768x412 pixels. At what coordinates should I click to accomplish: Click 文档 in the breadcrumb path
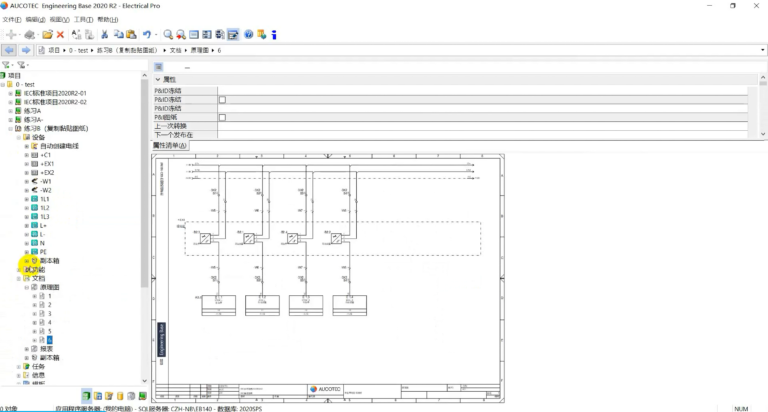175,50
